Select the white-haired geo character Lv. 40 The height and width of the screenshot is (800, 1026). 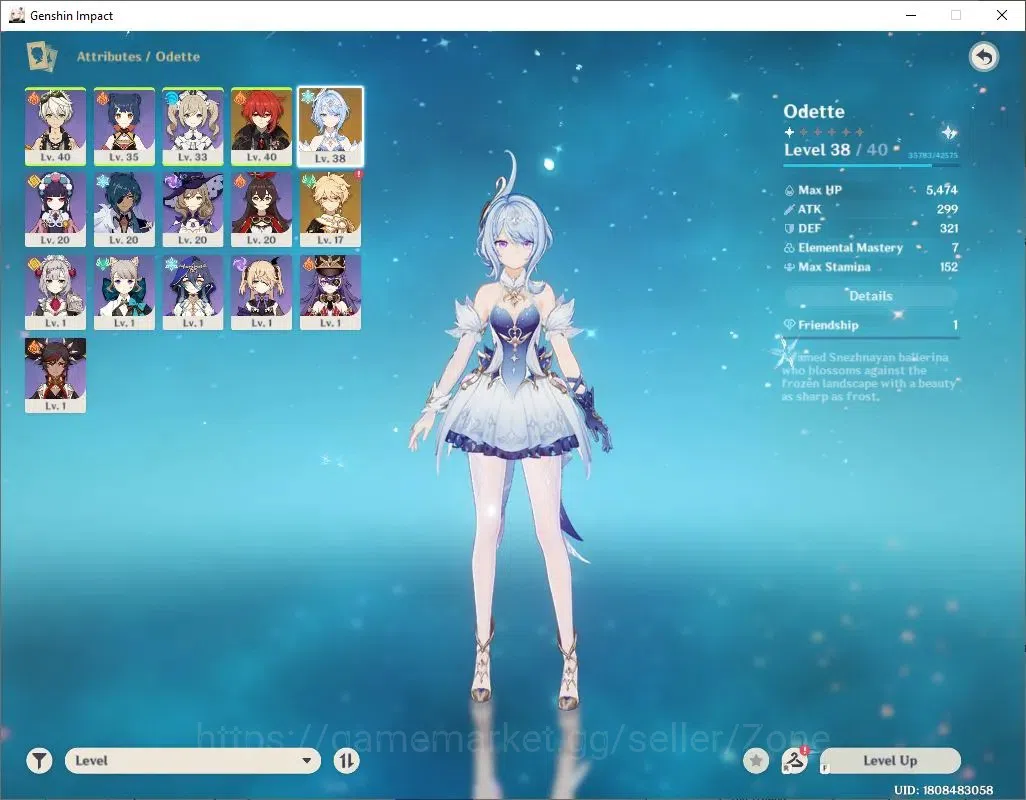pos(56,126)
